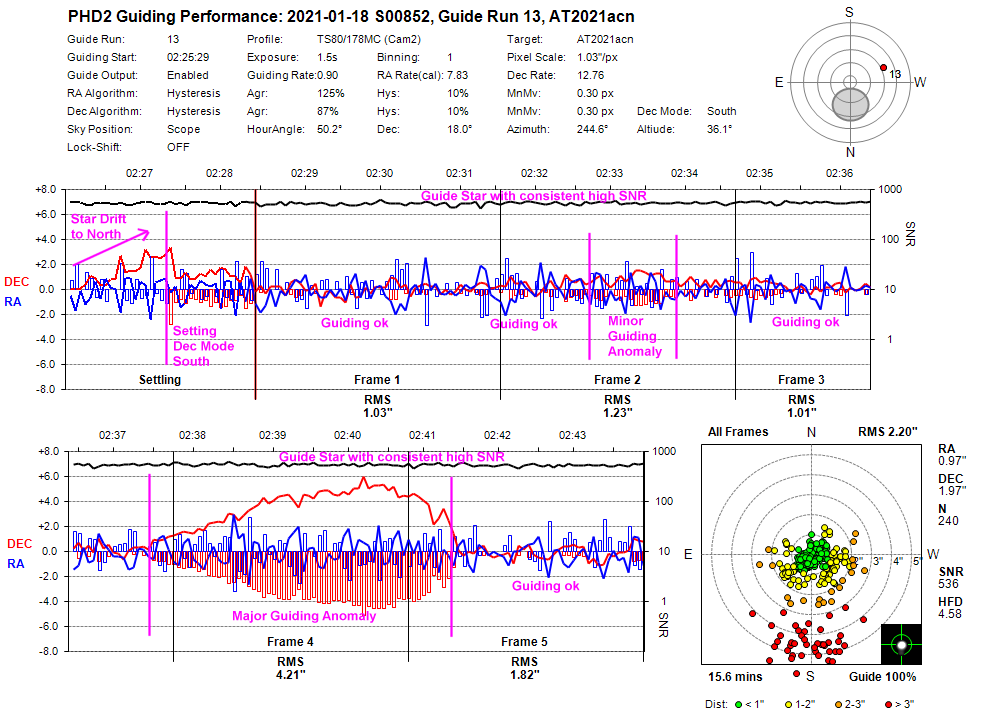Click the 15.6 mins duration label
Screen dimensions: 1000x728
[735, 677]
